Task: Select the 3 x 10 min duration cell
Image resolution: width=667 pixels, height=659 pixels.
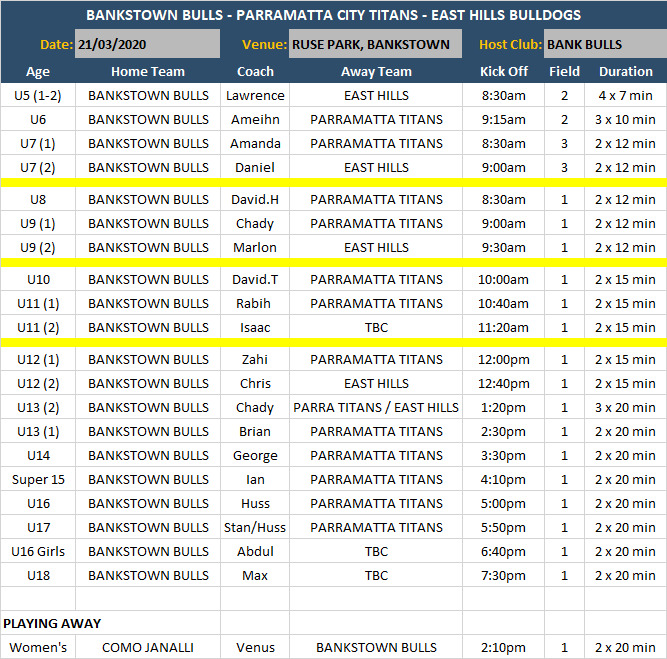Action: coord(626,120)
